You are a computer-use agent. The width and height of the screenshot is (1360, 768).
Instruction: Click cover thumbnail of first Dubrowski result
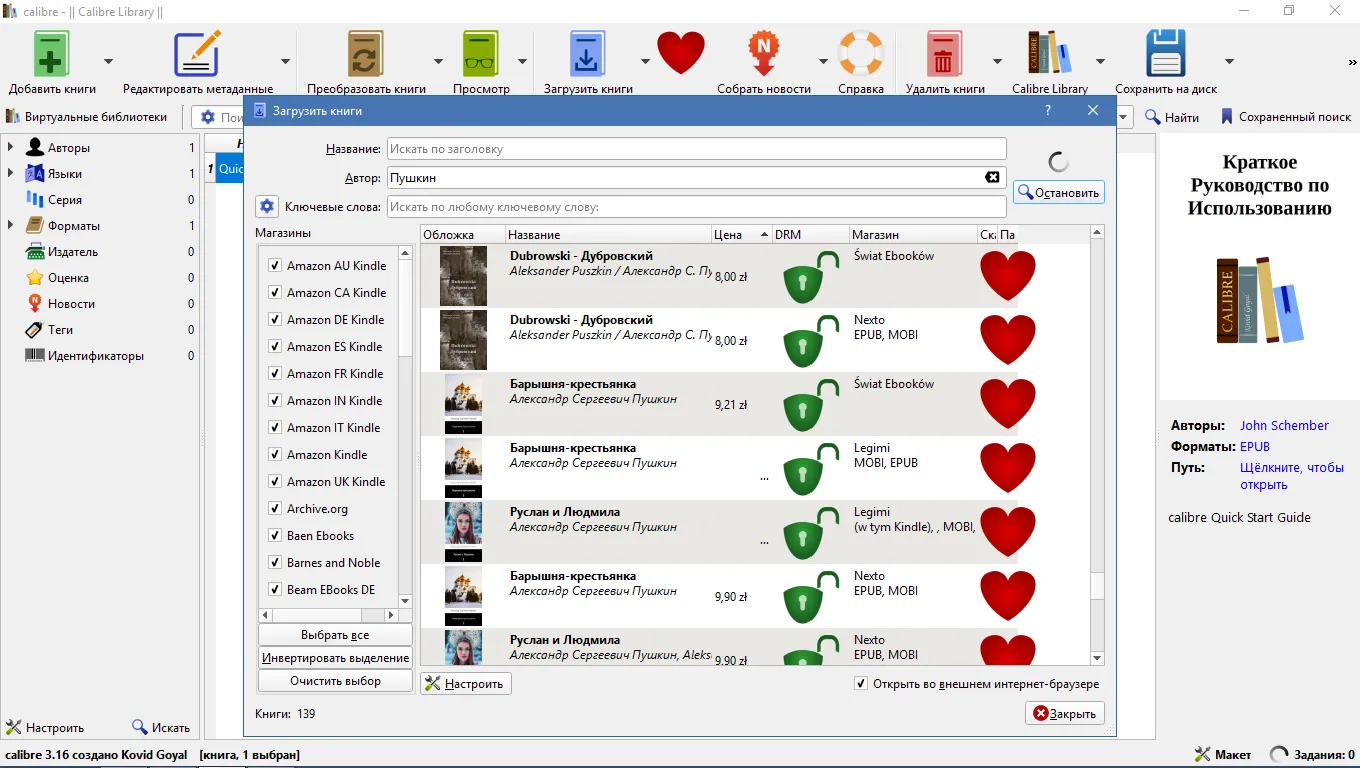463,276
